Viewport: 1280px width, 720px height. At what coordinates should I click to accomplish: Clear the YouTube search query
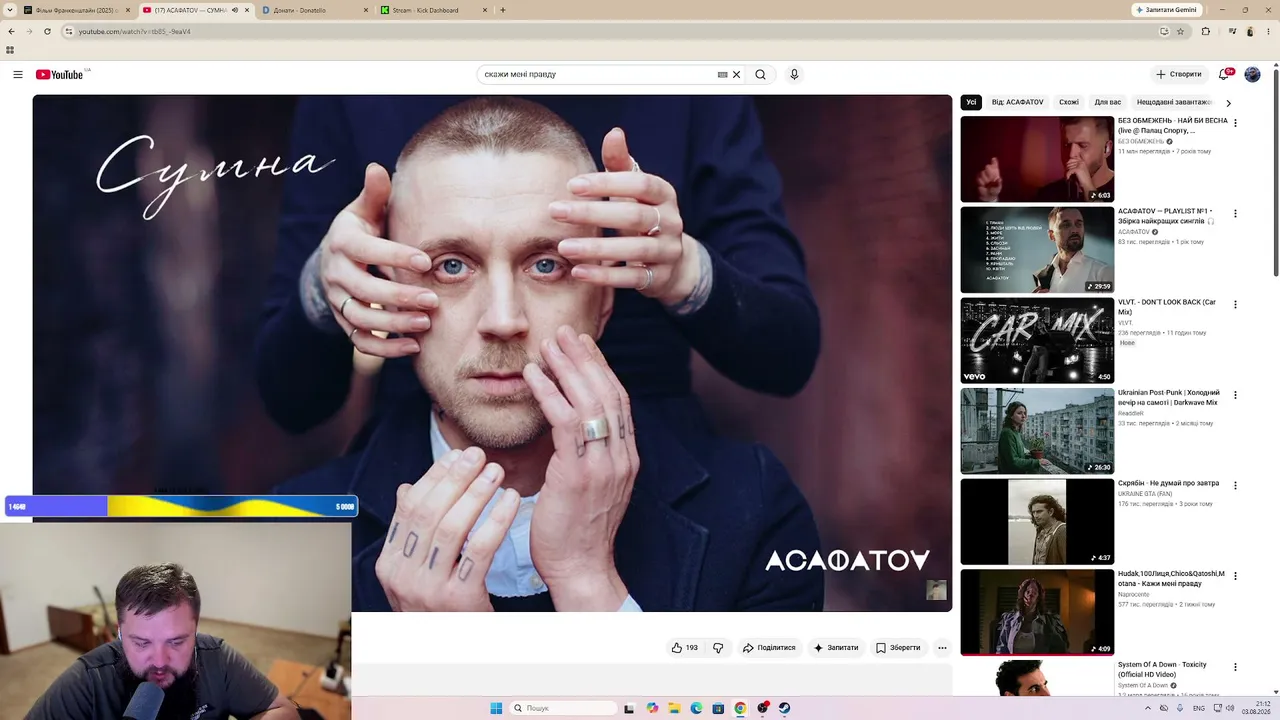tap(737, 74)
